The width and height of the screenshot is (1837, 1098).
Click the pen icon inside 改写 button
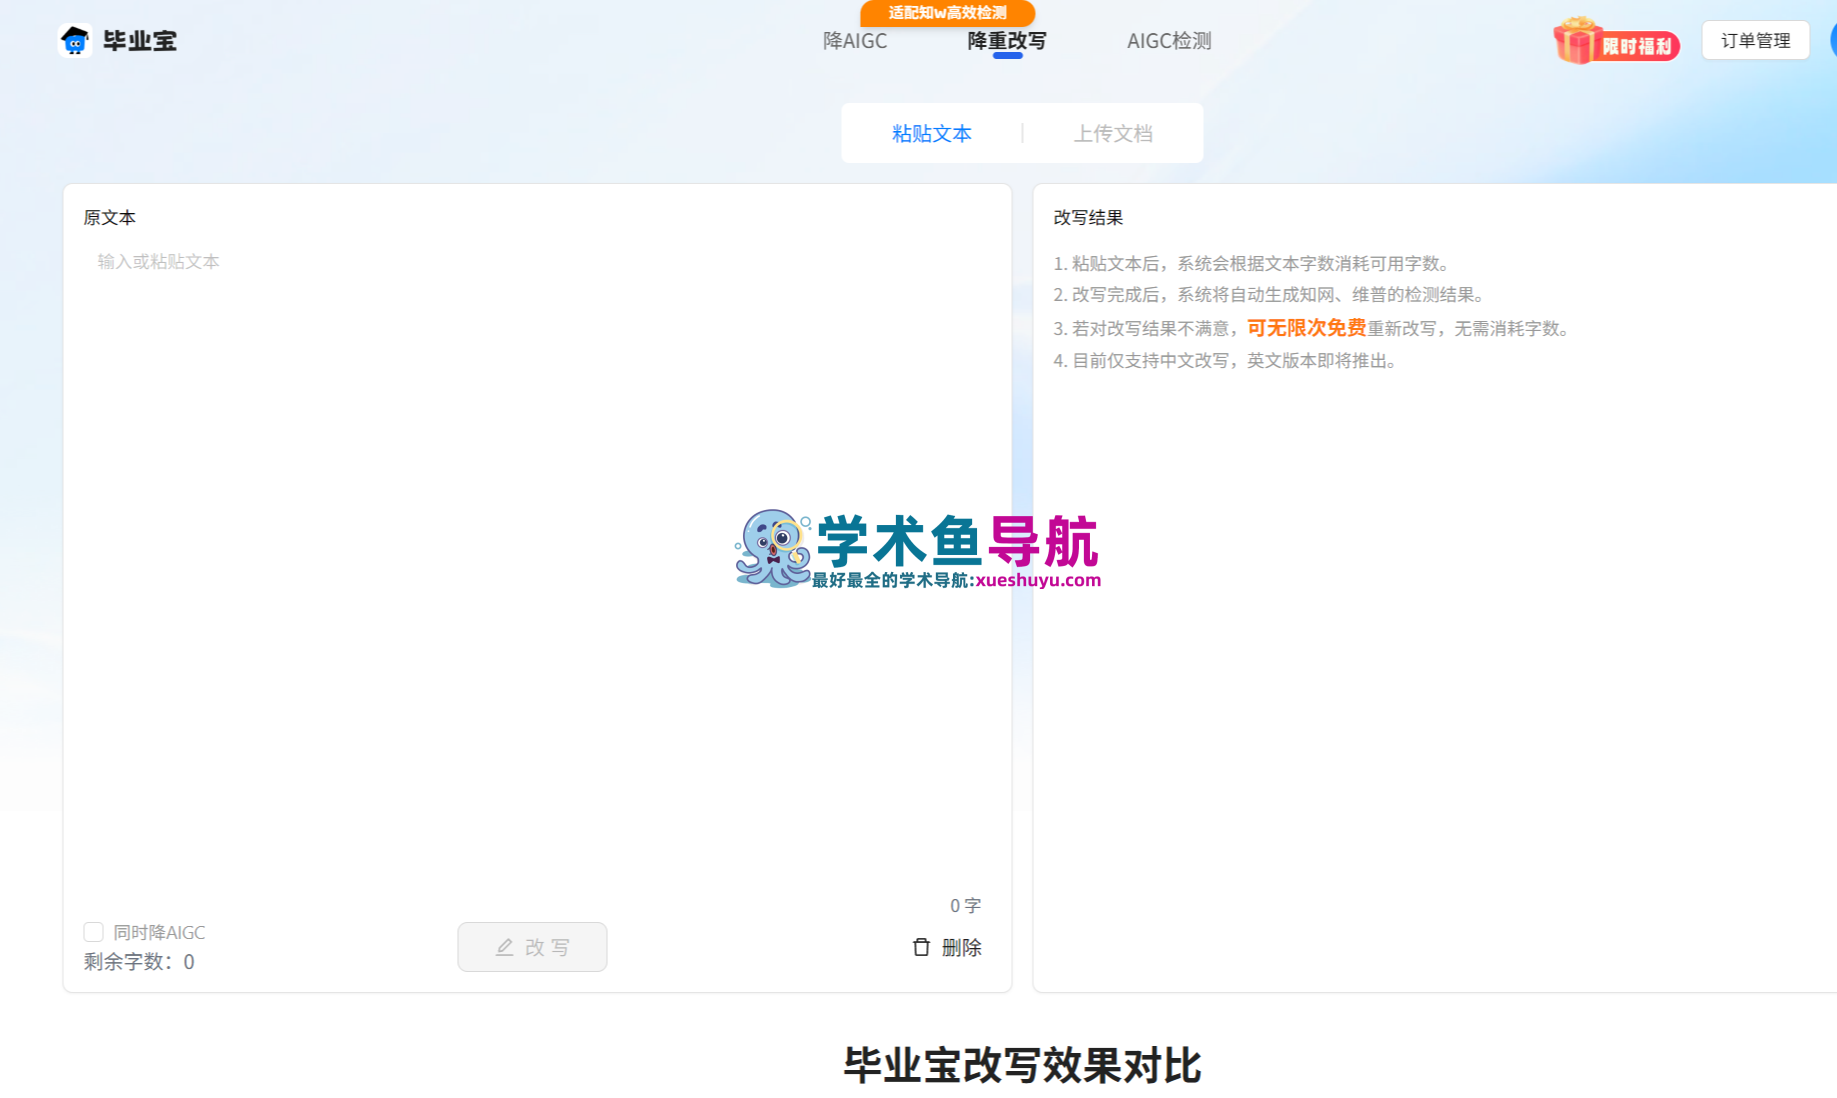pyautogui.click(x=503, y=947)
